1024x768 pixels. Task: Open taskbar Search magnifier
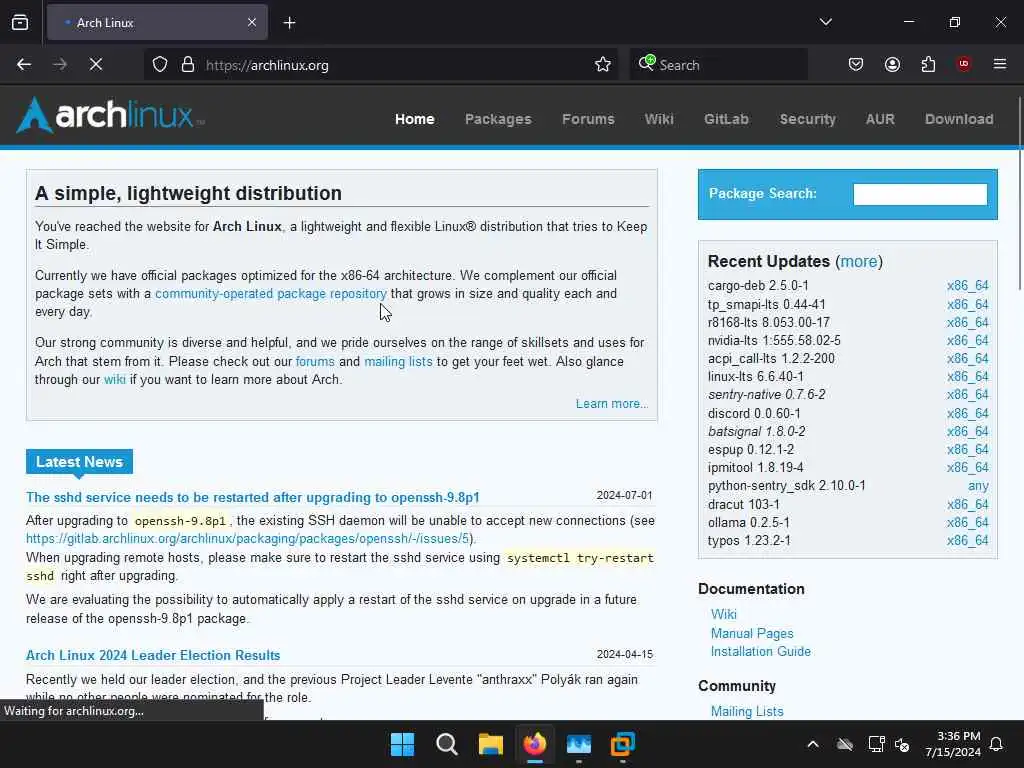(447, 744)
